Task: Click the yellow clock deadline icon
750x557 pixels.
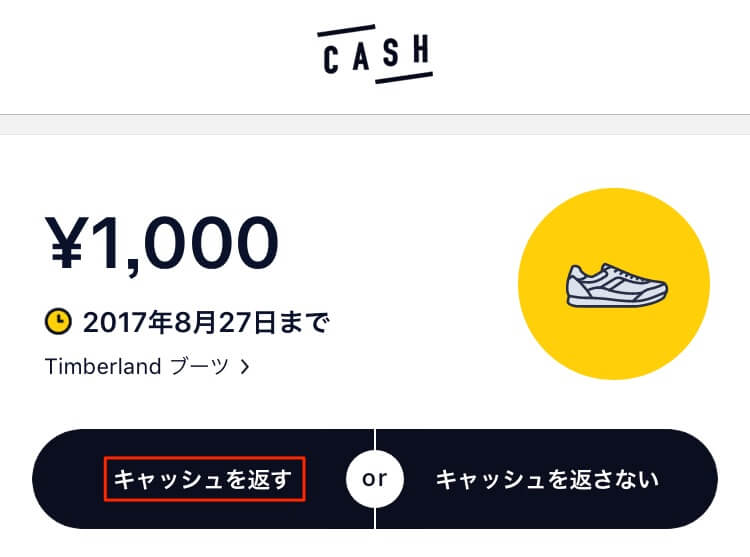Action: click(58, 322)
